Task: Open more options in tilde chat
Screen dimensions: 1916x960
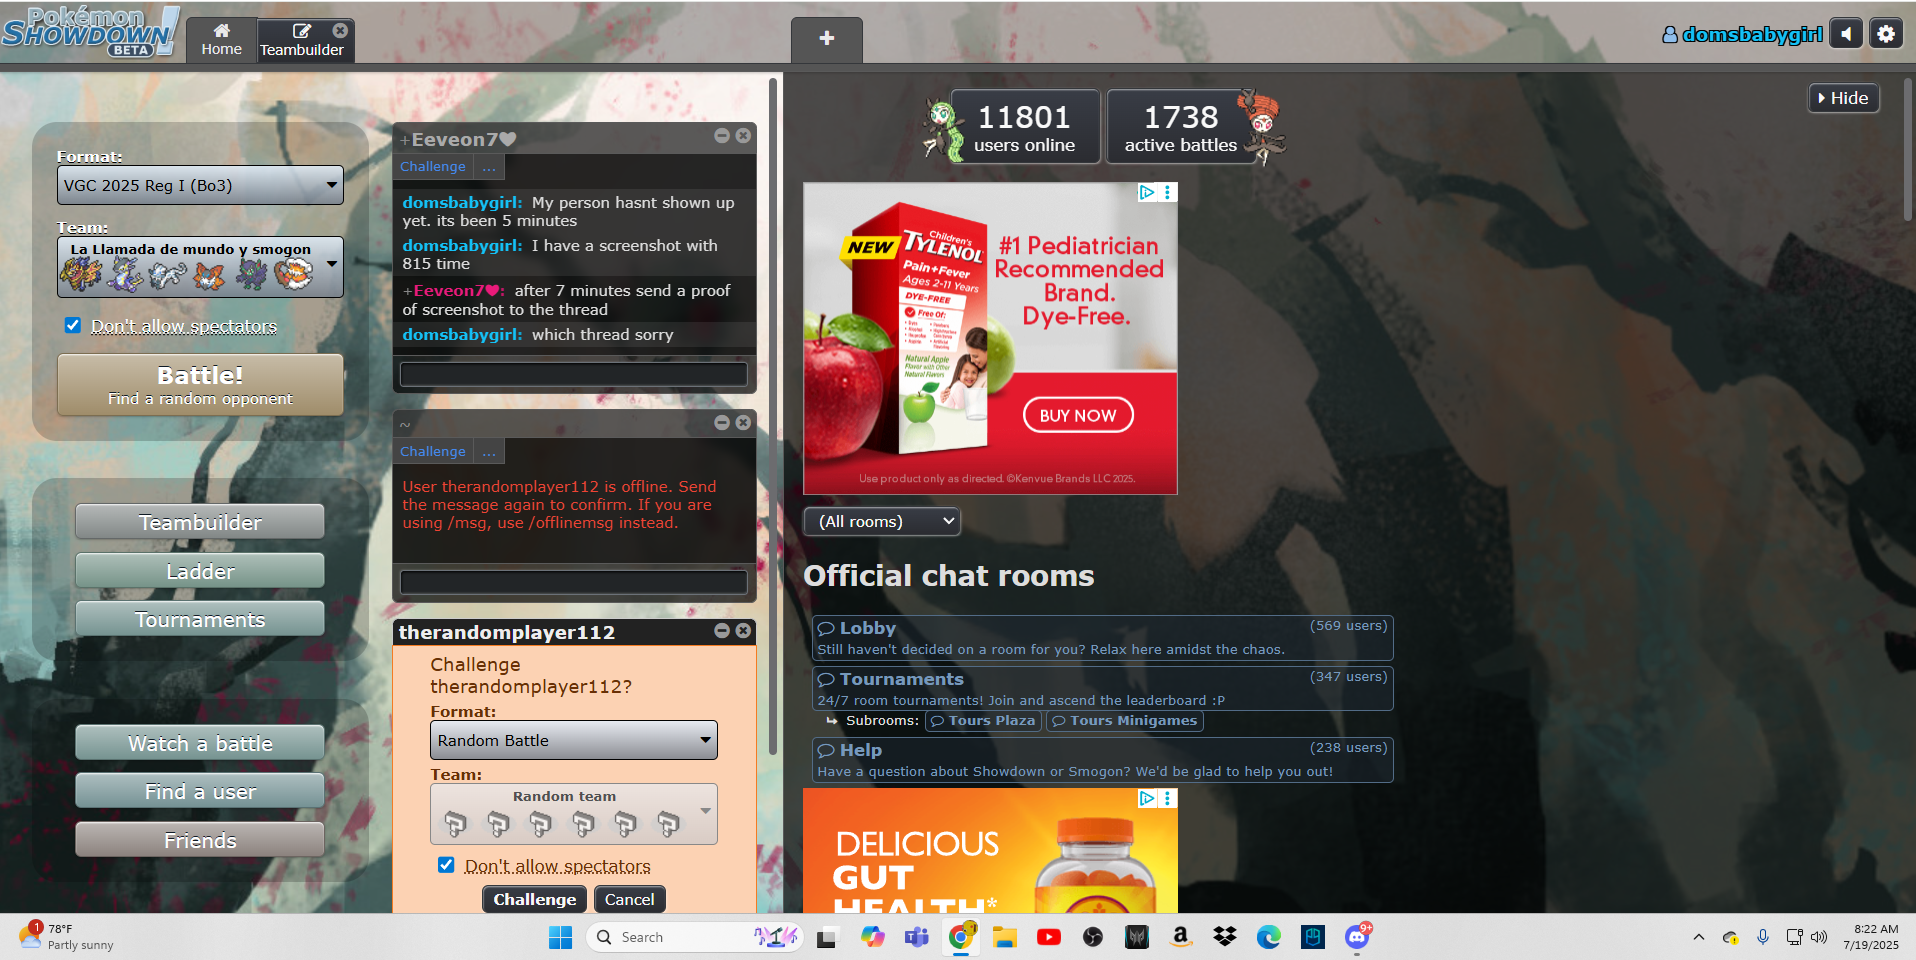Action: [489, 452]
